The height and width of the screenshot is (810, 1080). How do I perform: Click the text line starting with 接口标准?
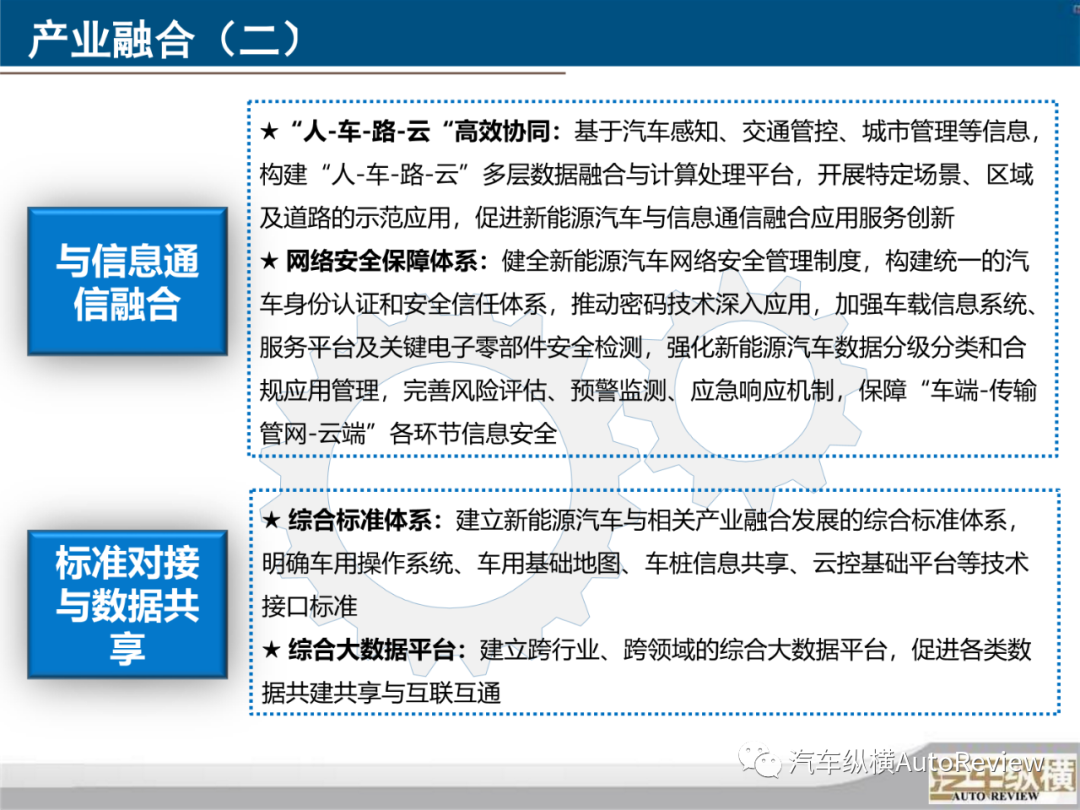[x=308, y=606]
